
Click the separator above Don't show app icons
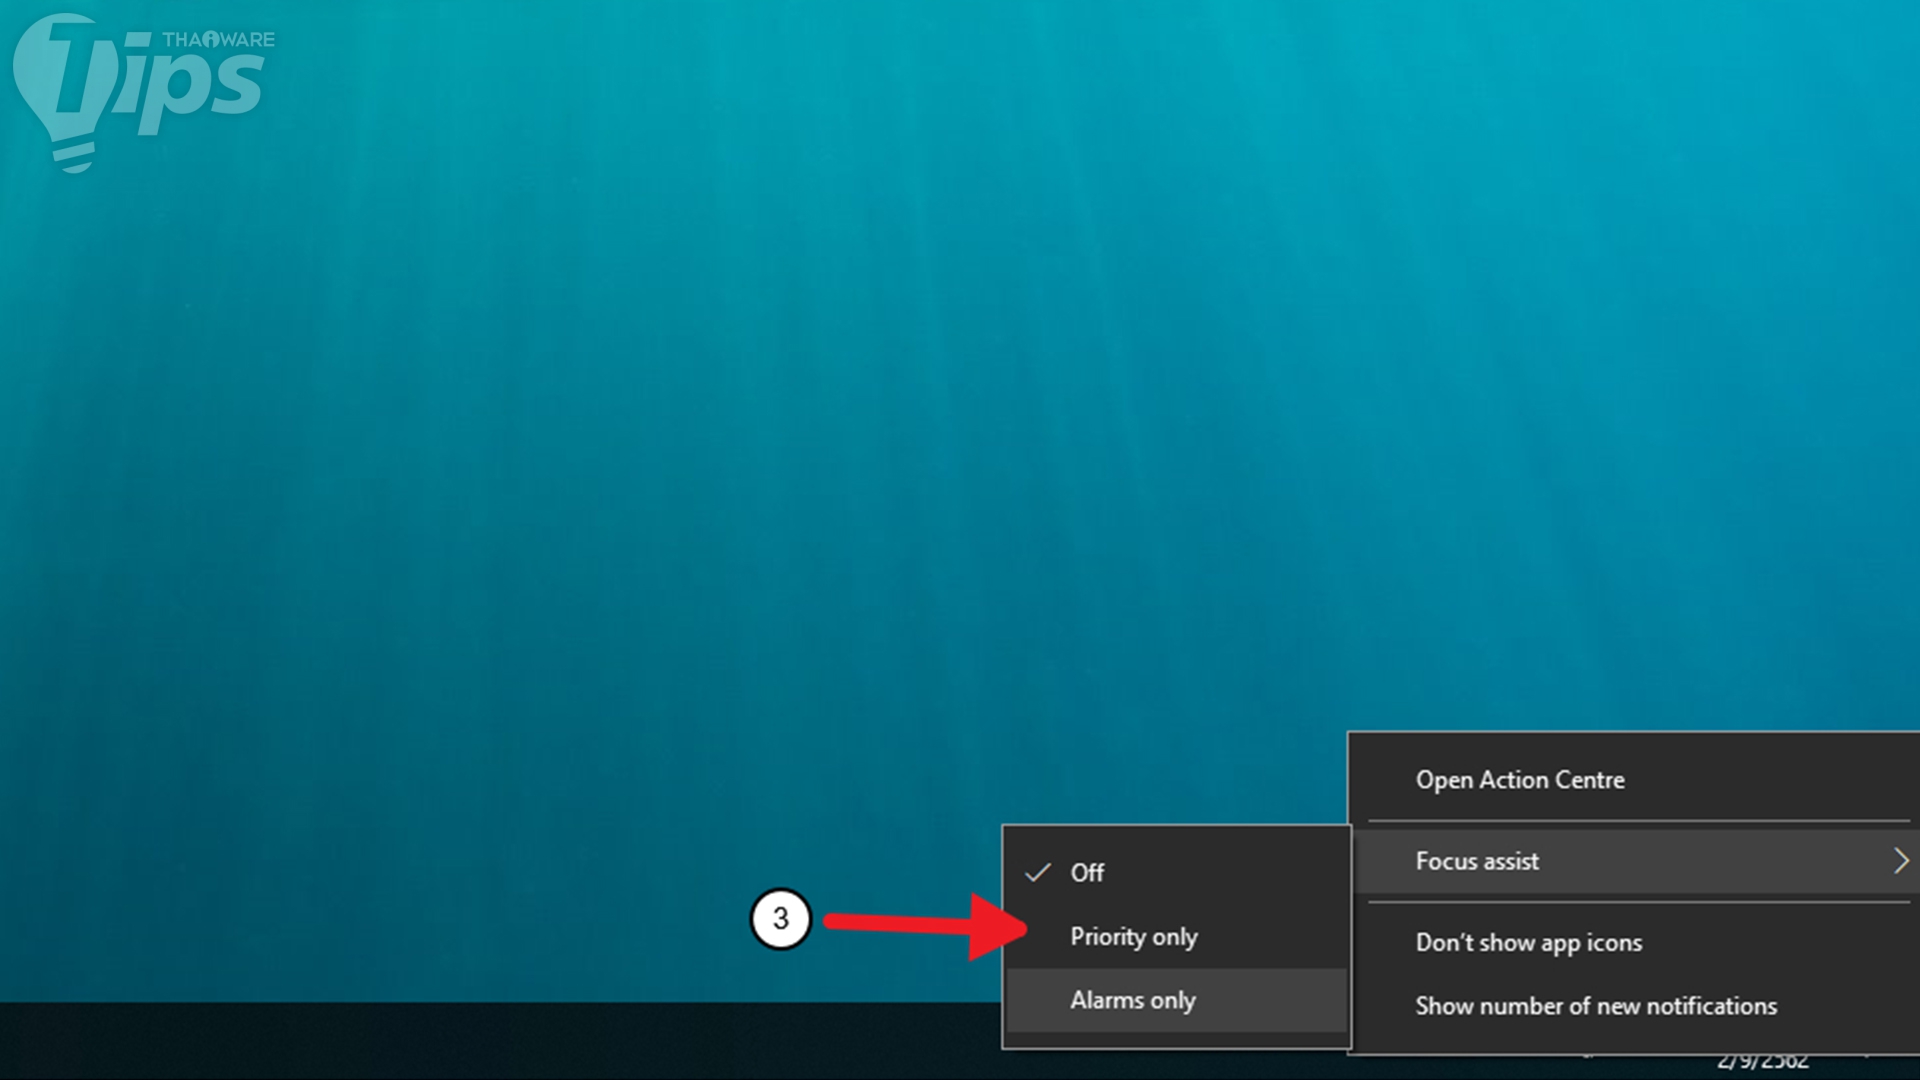(x=1638, y=902)
